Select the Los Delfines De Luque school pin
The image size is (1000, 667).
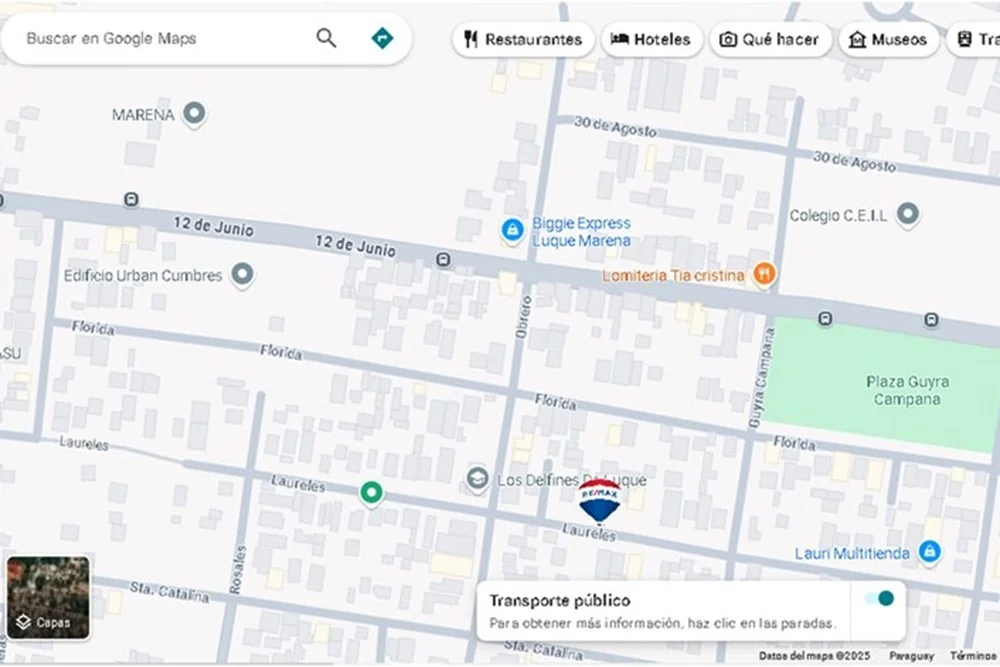pos(478,480)
